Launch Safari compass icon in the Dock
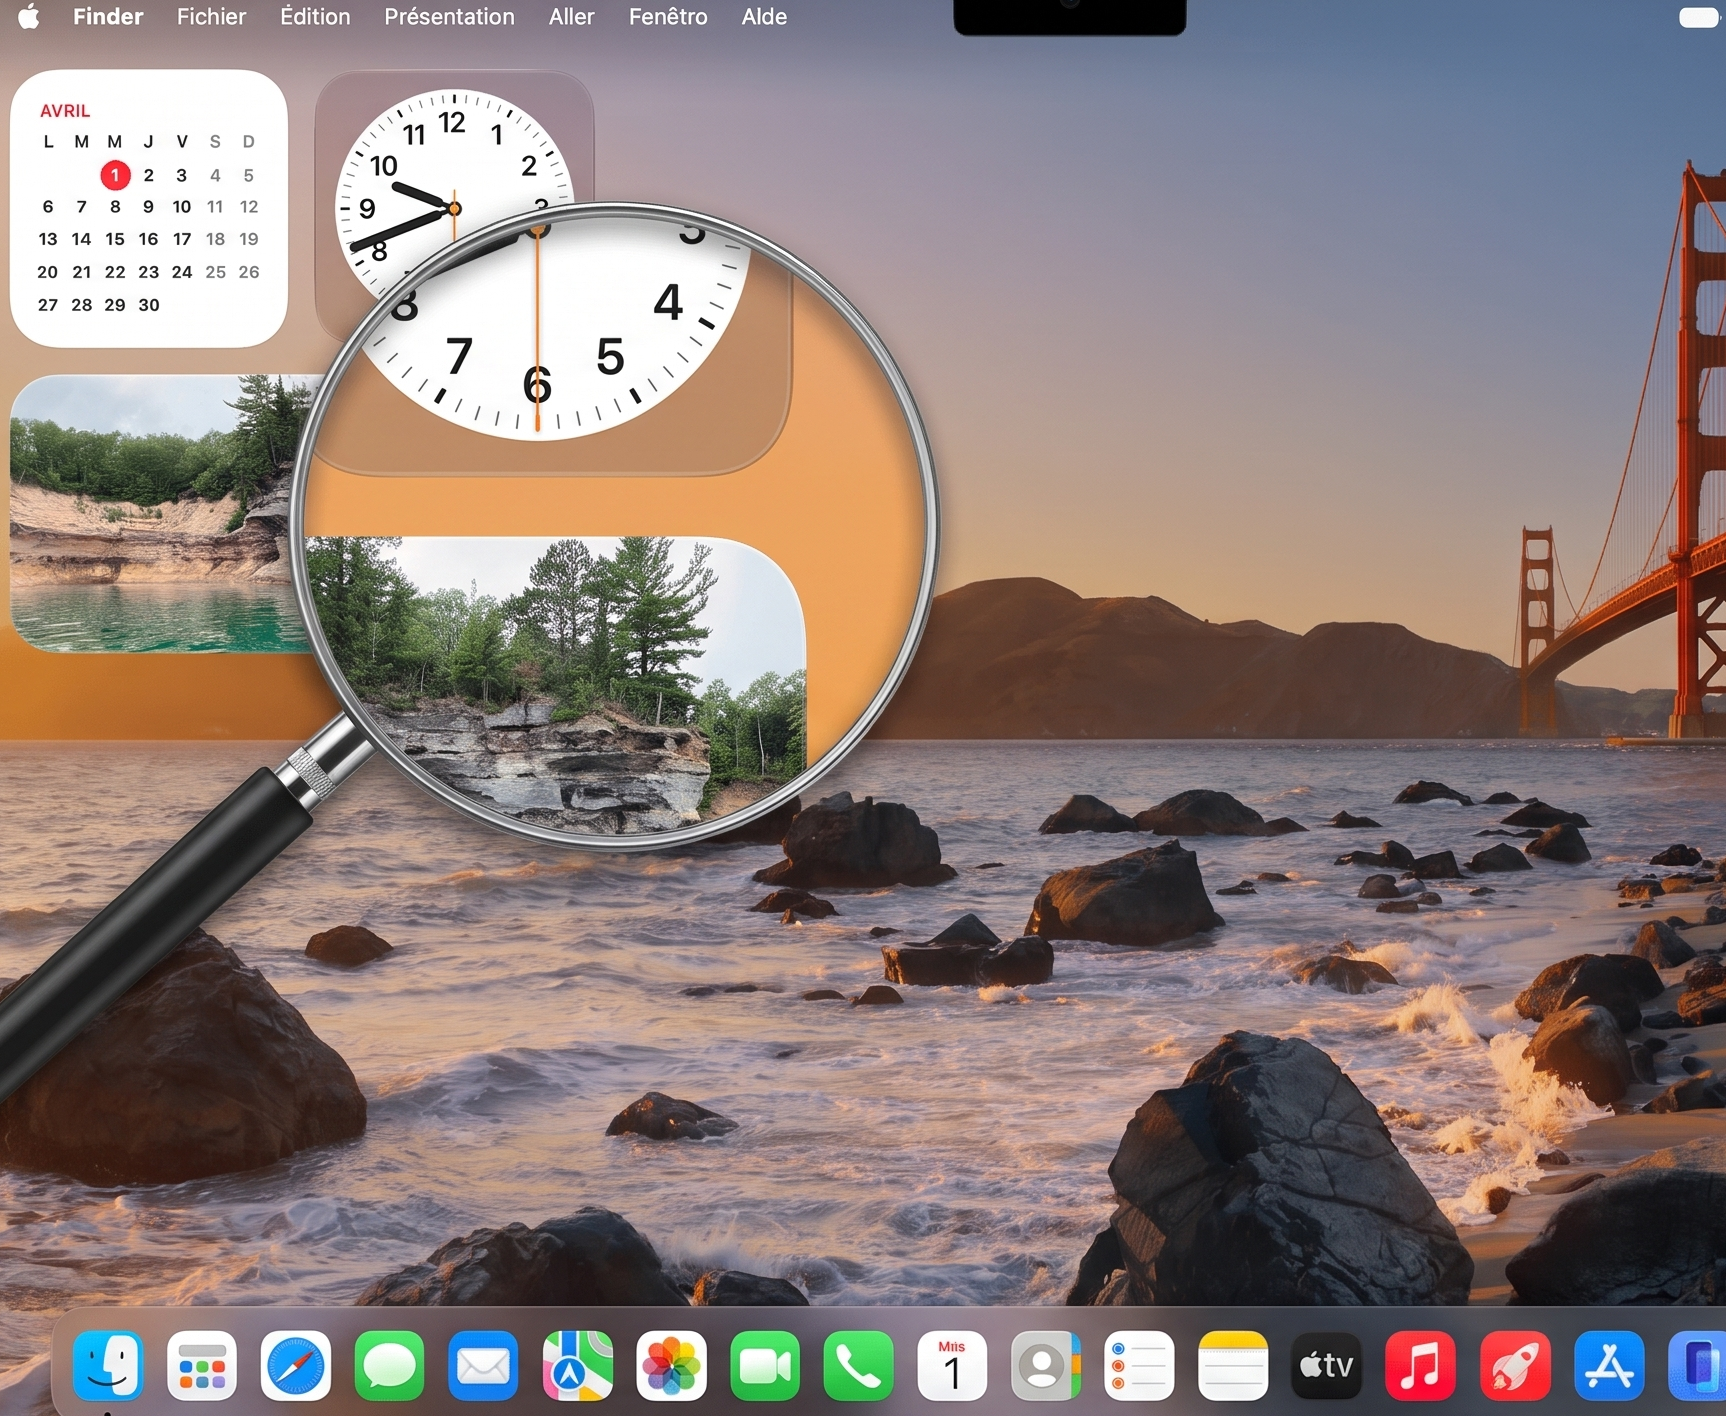Viewport: 1726px width, 1416px height. pos(296,1366)
